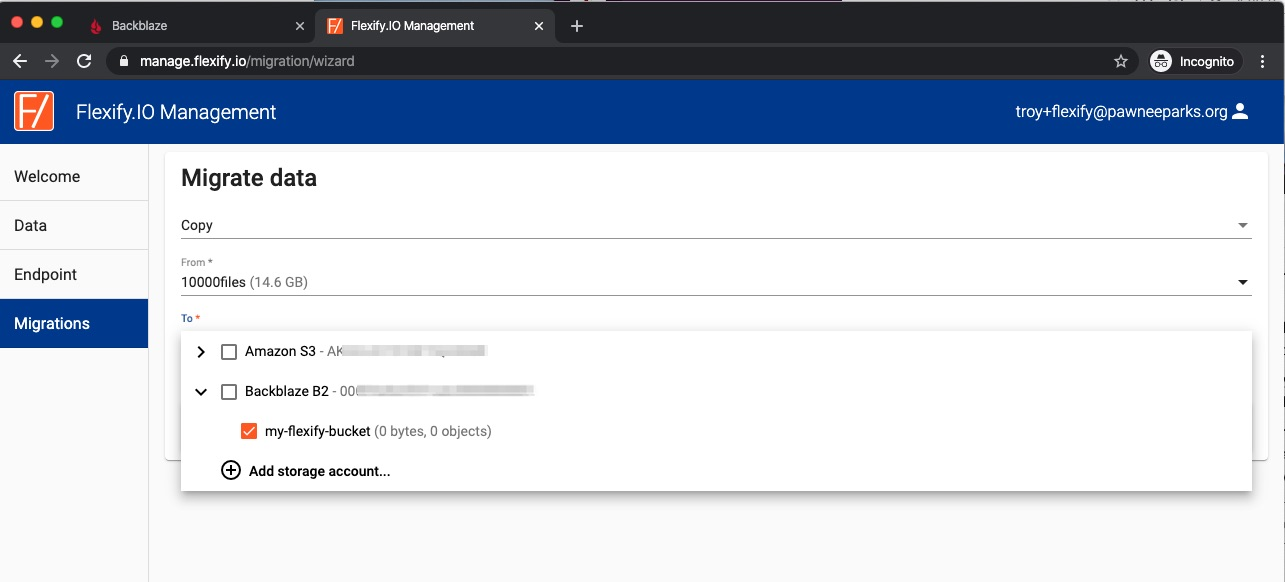Check the Backblaze B2 account checkbox
The width and height of the screenshot is (1285, 582).
coord(229,392)
